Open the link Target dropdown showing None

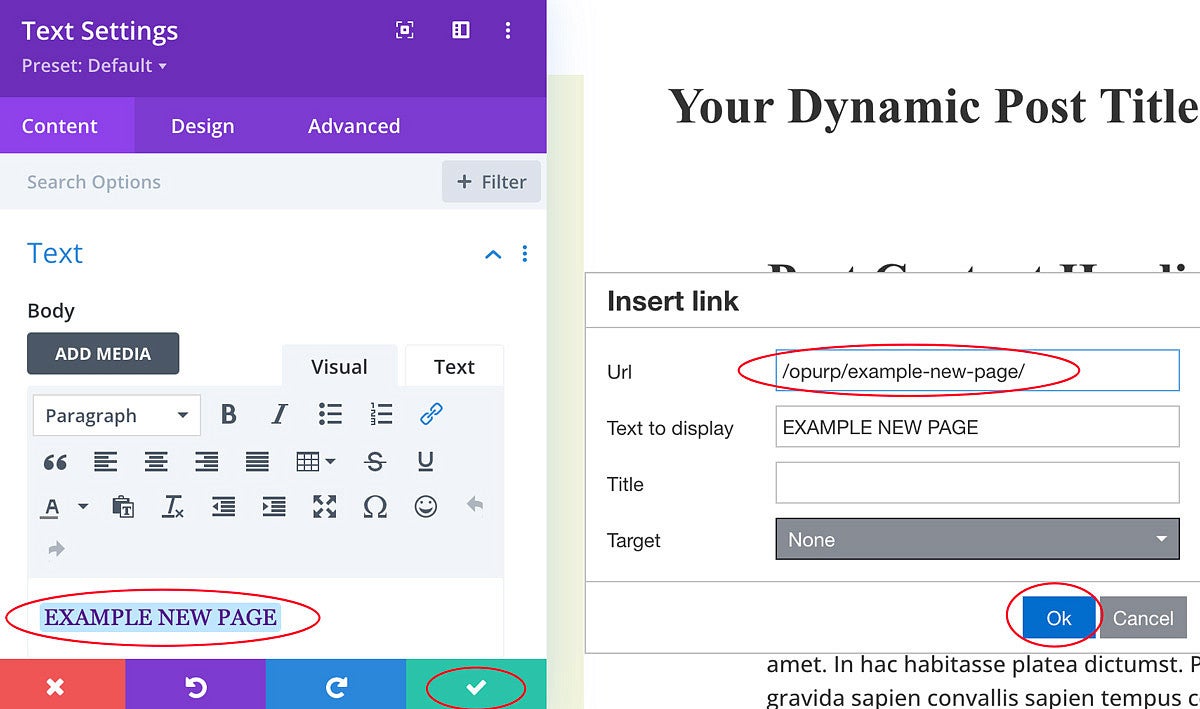(x=977, y=539)
